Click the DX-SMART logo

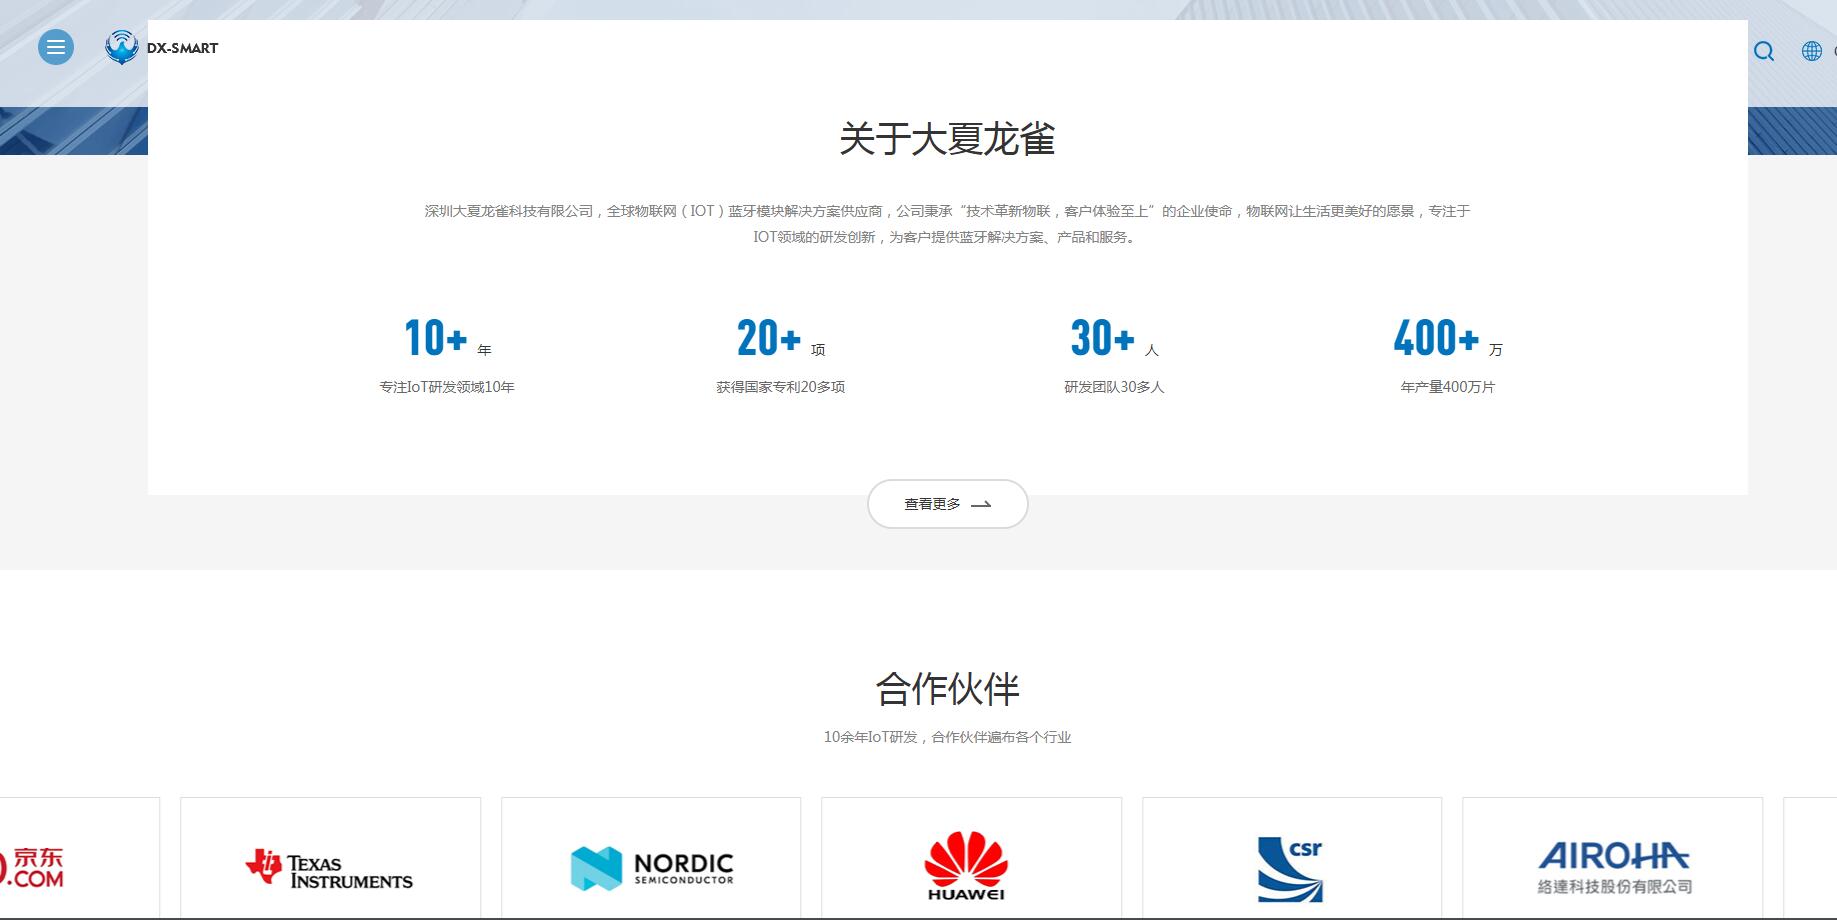[x=161, y=47]
